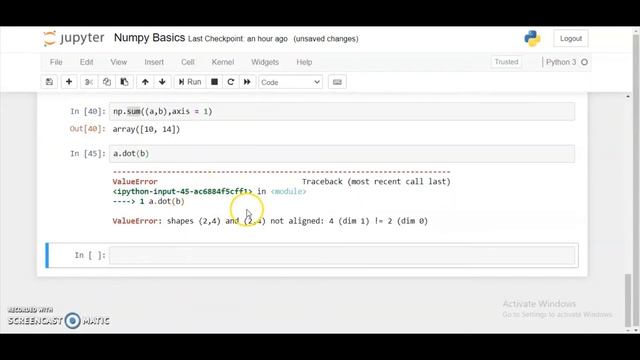Click the kernel idle indicator circle
Screen dimensions: 640x360
click(x=584, y=62)
